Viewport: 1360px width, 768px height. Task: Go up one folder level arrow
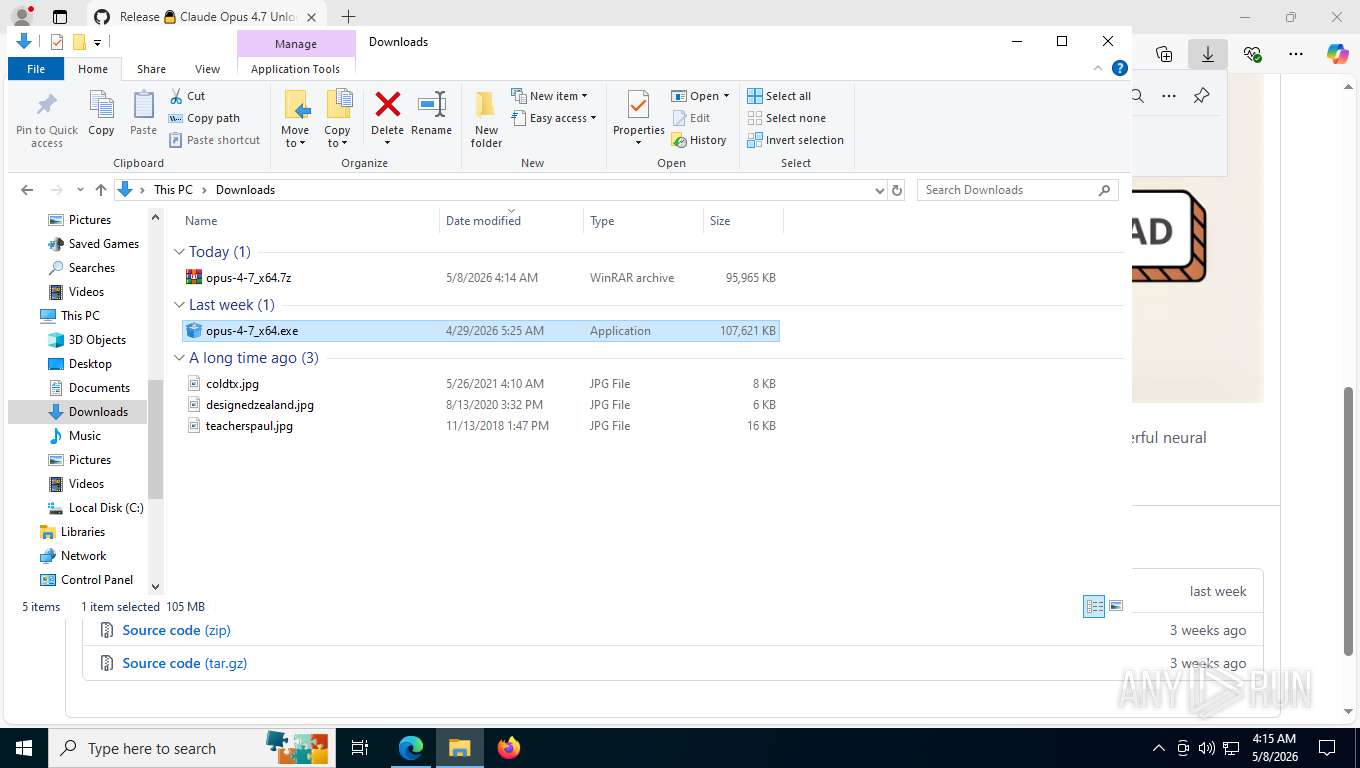point(101,190)
